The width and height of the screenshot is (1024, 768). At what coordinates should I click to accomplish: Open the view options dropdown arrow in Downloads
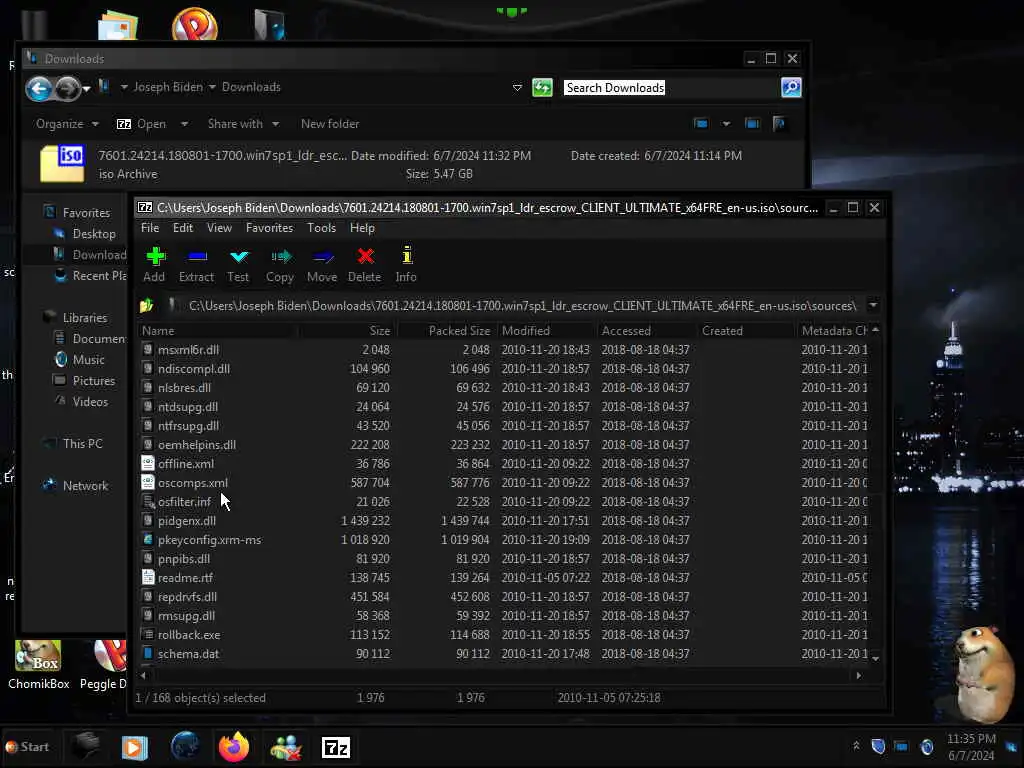(x=726, y=123)
